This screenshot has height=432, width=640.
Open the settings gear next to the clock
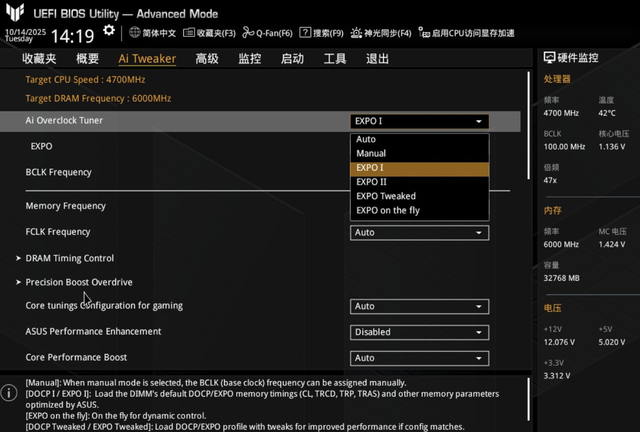[x=109, y=31]
